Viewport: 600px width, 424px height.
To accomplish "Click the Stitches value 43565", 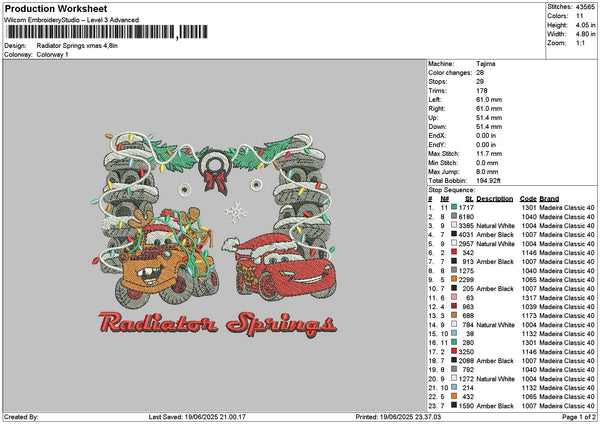I will tap(585, 7).
